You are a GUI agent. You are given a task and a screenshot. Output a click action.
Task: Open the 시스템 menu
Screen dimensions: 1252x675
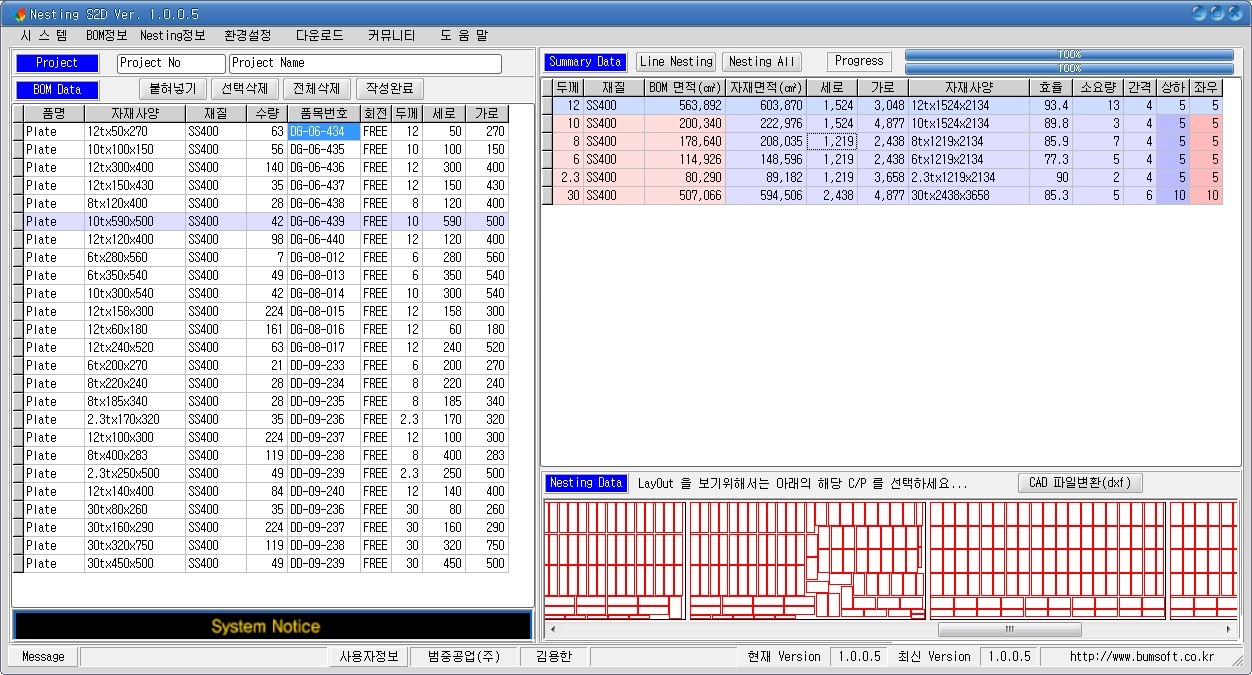click(44, 35)
